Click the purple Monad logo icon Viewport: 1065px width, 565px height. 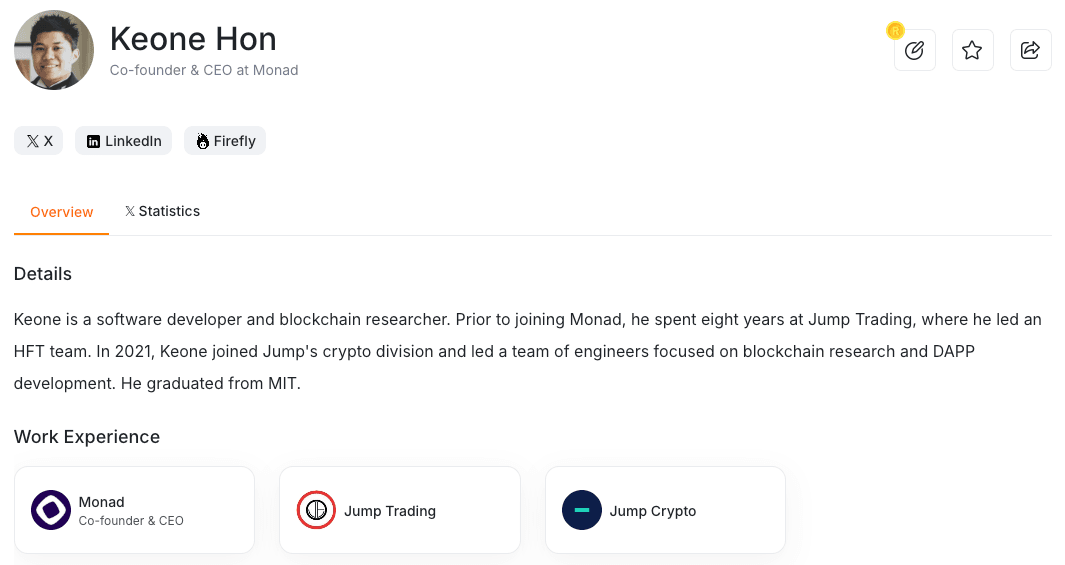(51, 510)
